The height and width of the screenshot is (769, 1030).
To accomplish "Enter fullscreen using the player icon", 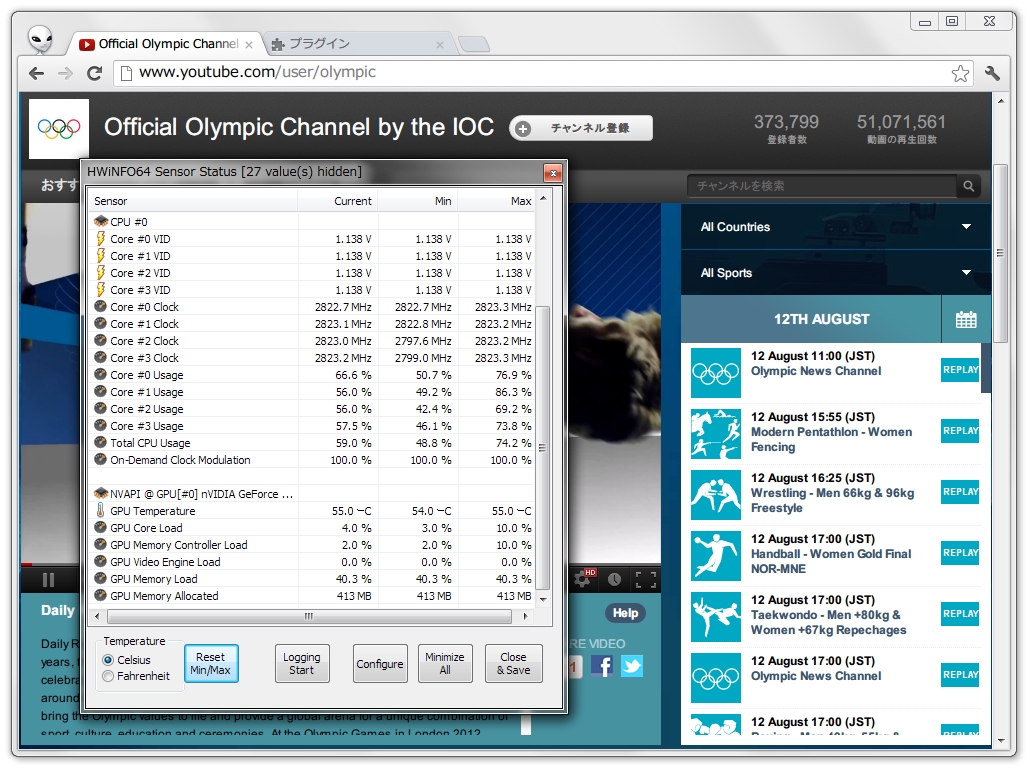I will [646, 580].
